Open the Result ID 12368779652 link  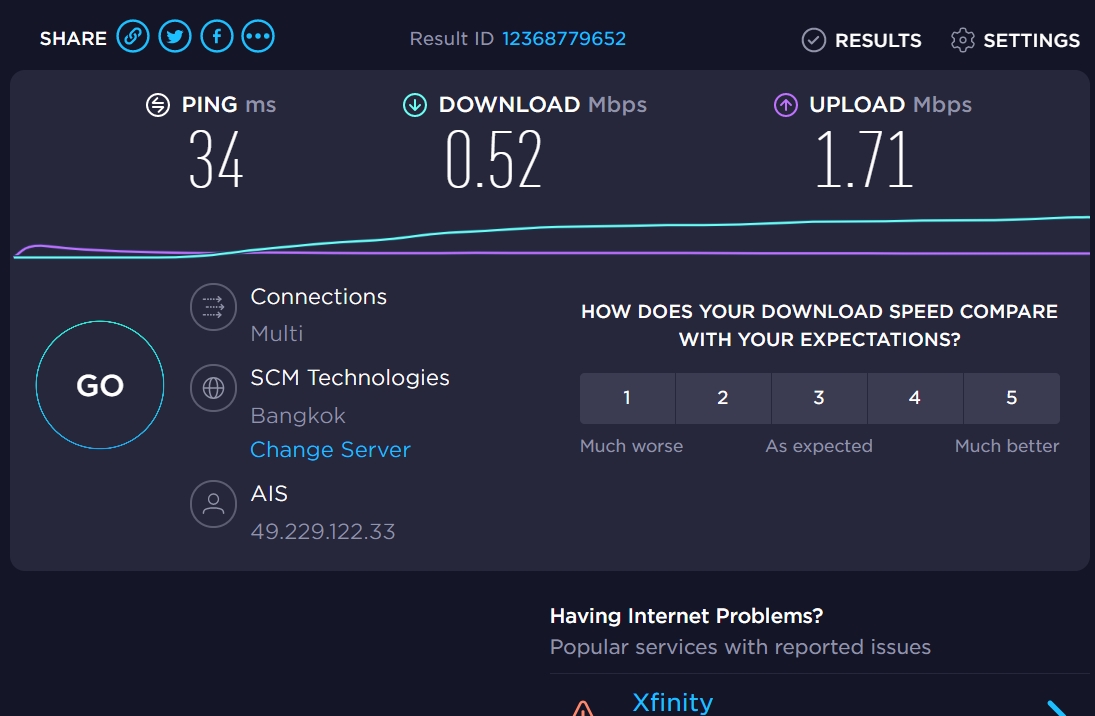(564, 38)
